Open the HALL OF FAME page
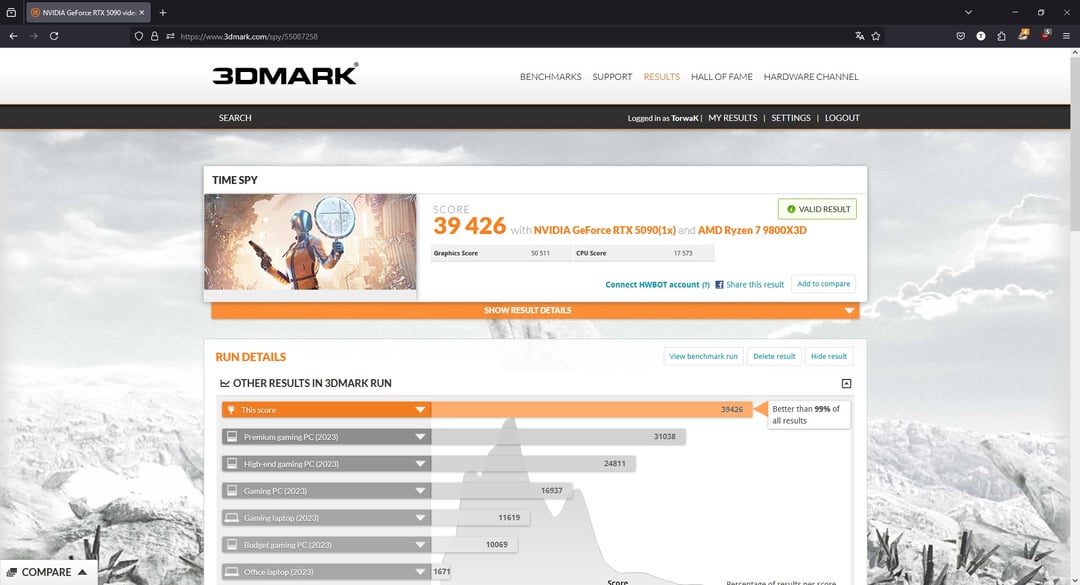 (722, 76)
